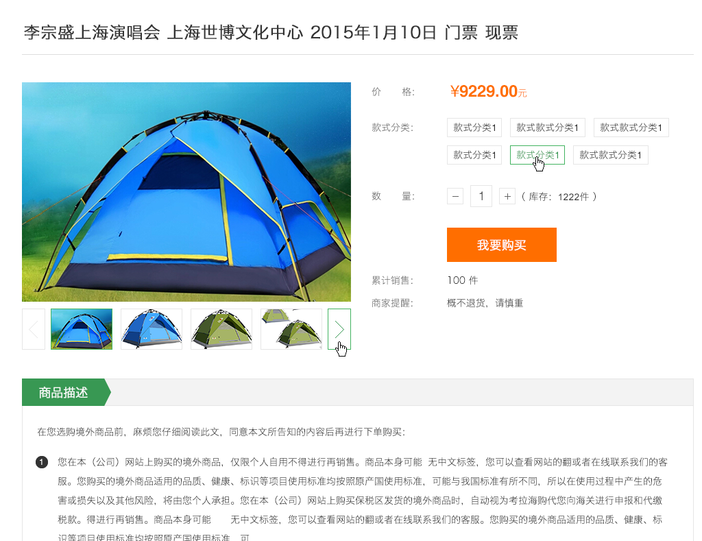Decrease quantity with the minus button
Image resolution: width=702 pixels, height=541 pixels.
pos(455,196)
